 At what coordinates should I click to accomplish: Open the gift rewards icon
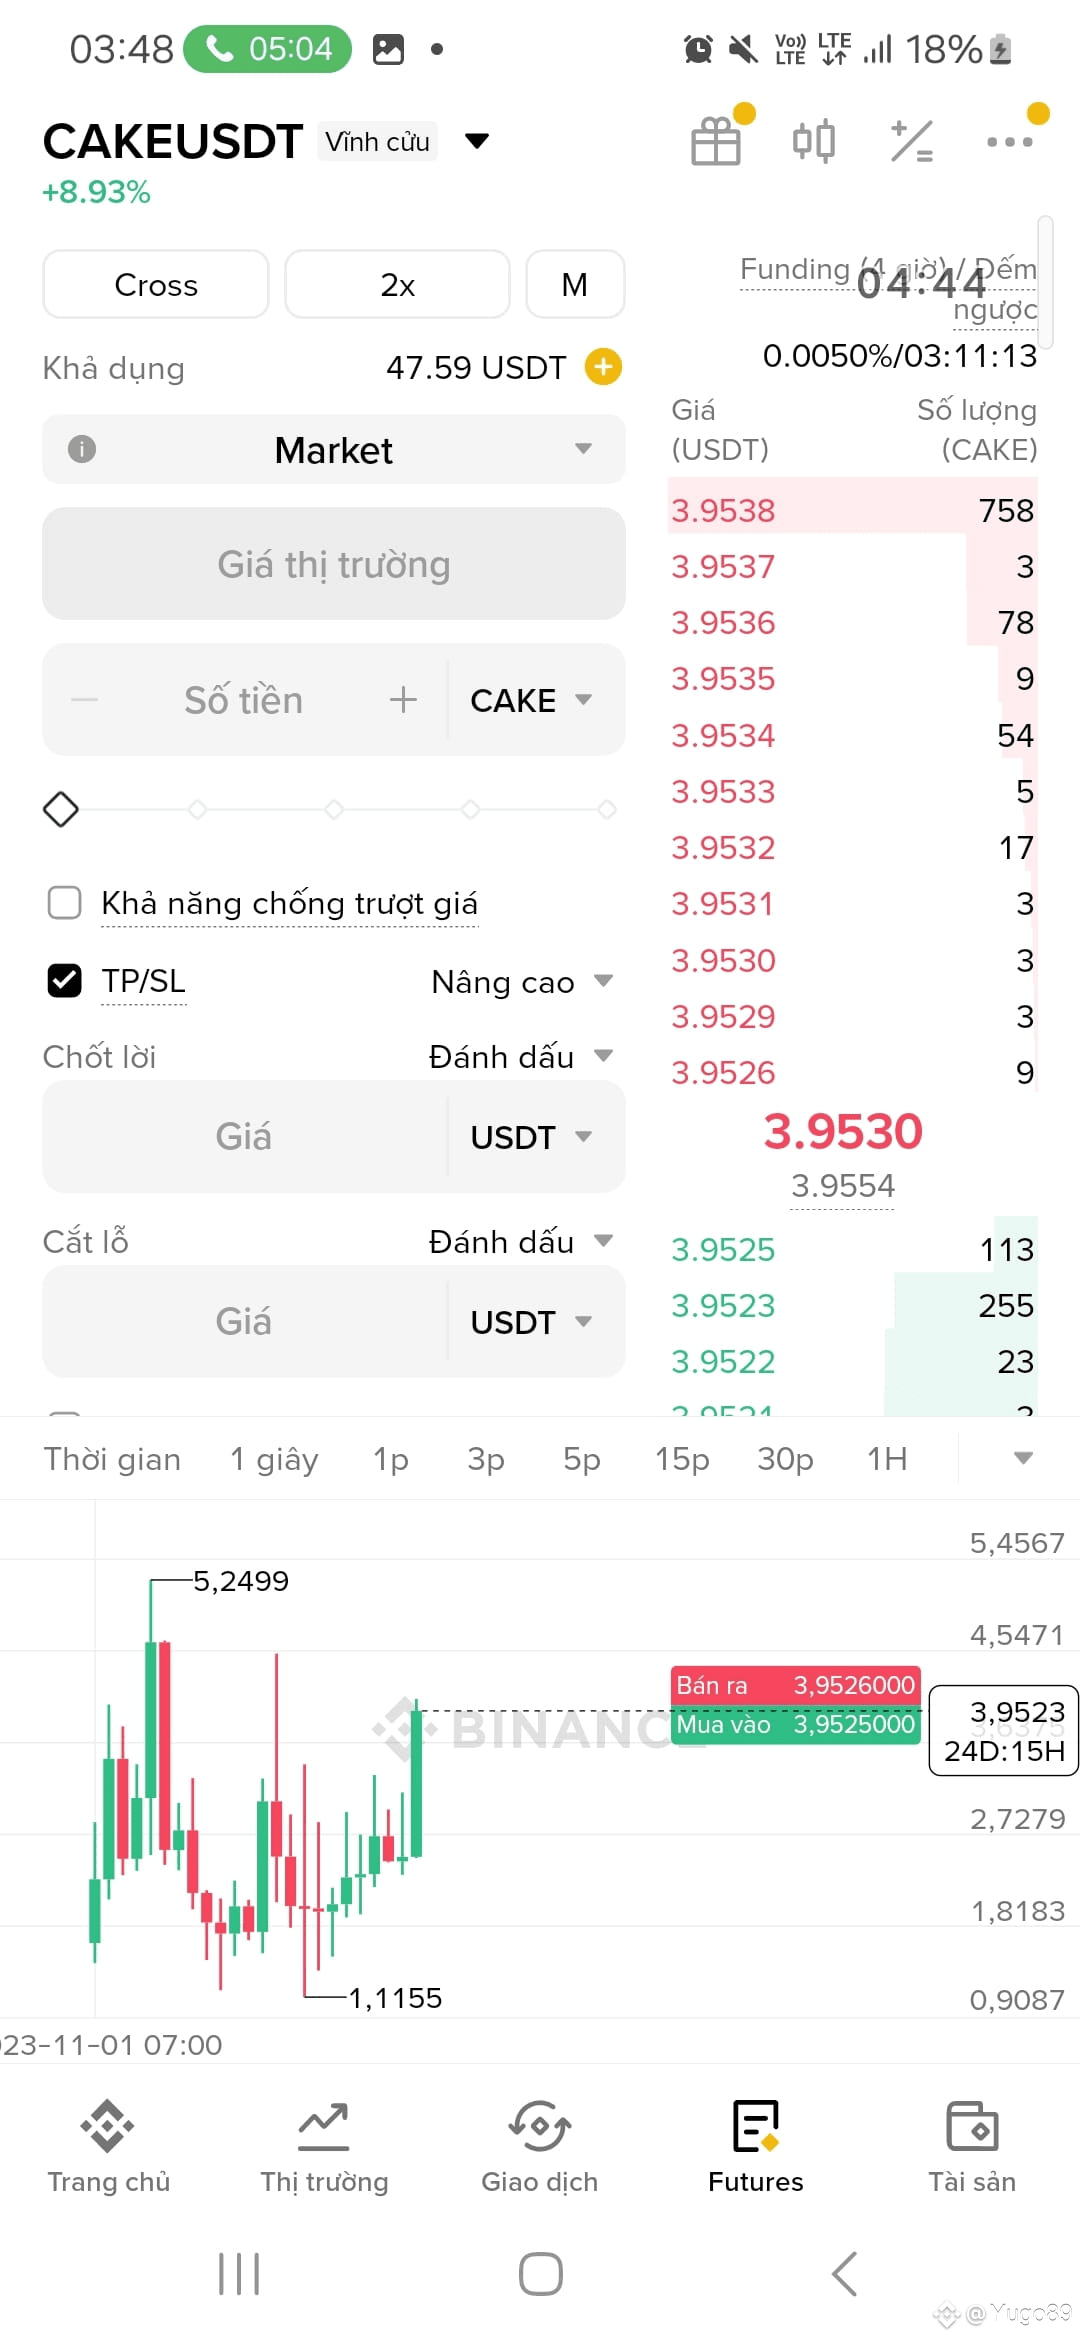tap(717, 141)
